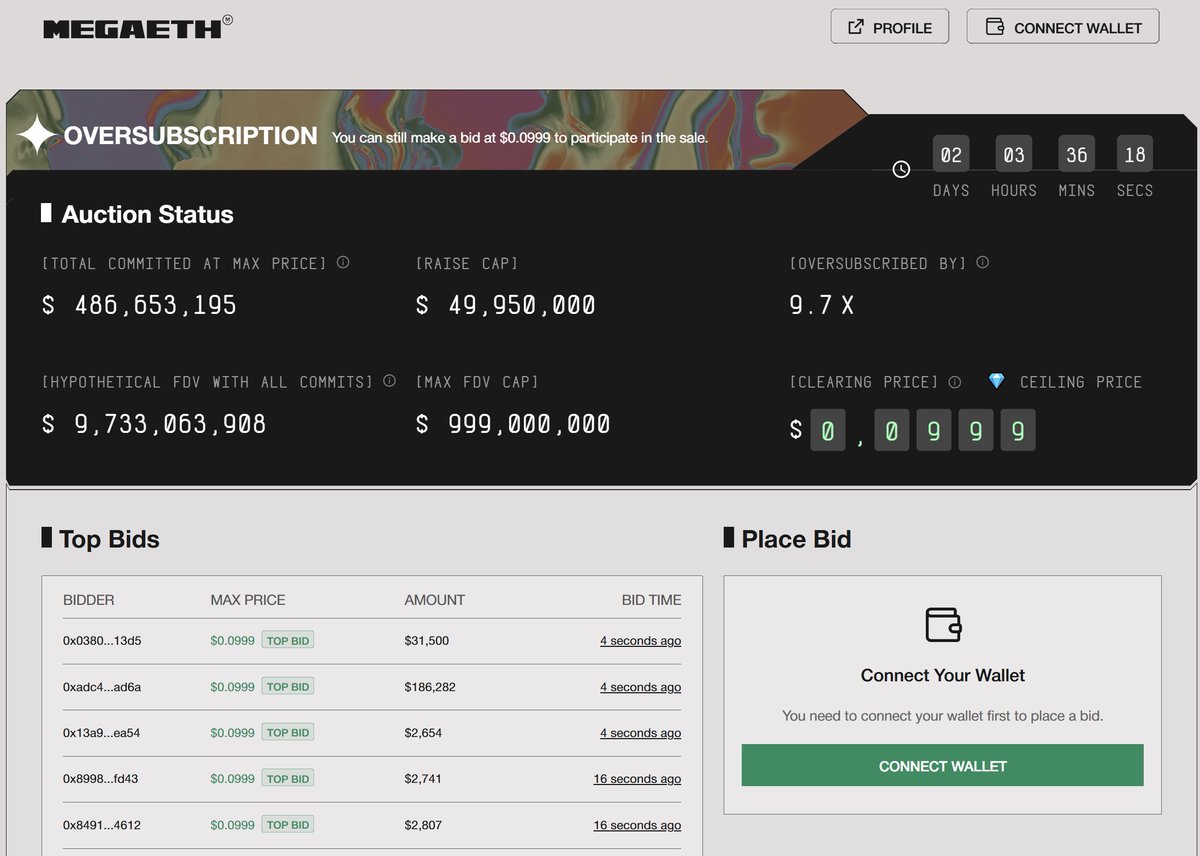This screenshot has height=856, width=1200.
Task: Open bid time link for 0x13a9...ea54
Action: [x=640, y=733]
